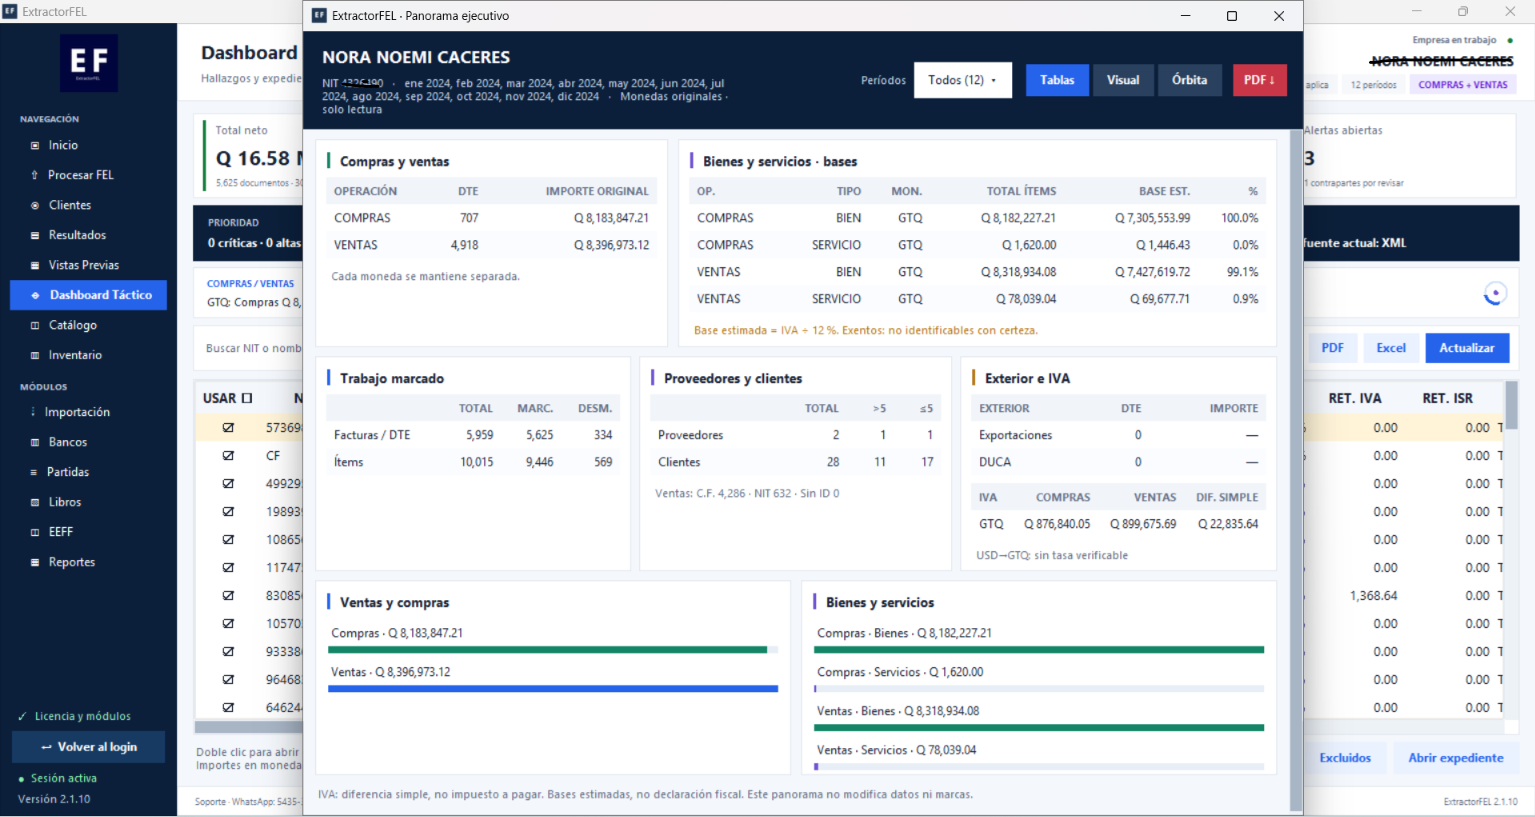Click the Panorama ejecutivo vertical scrollbar

(x=1296, y=470)
